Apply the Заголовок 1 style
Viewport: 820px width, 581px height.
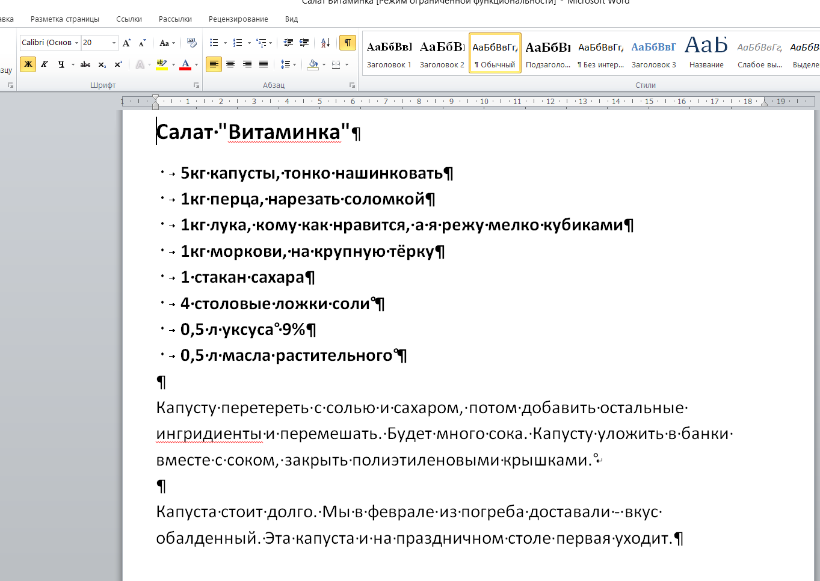click(x=389, y=53)
